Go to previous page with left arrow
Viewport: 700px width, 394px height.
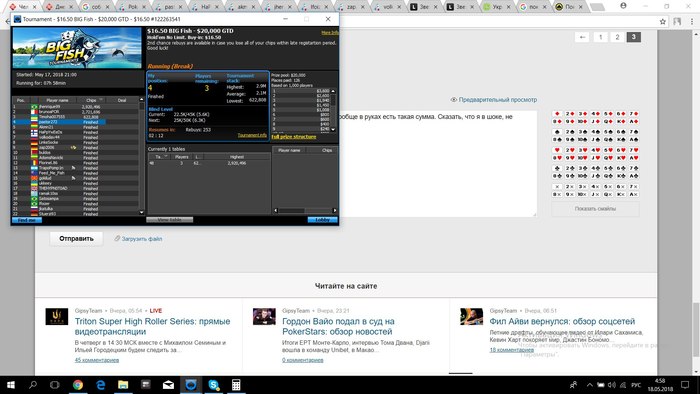582,37
